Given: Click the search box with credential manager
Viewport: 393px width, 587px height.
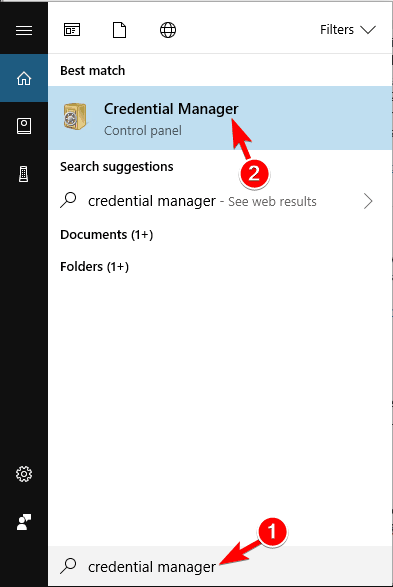Looking at the screenshot, I should (220, 566).
